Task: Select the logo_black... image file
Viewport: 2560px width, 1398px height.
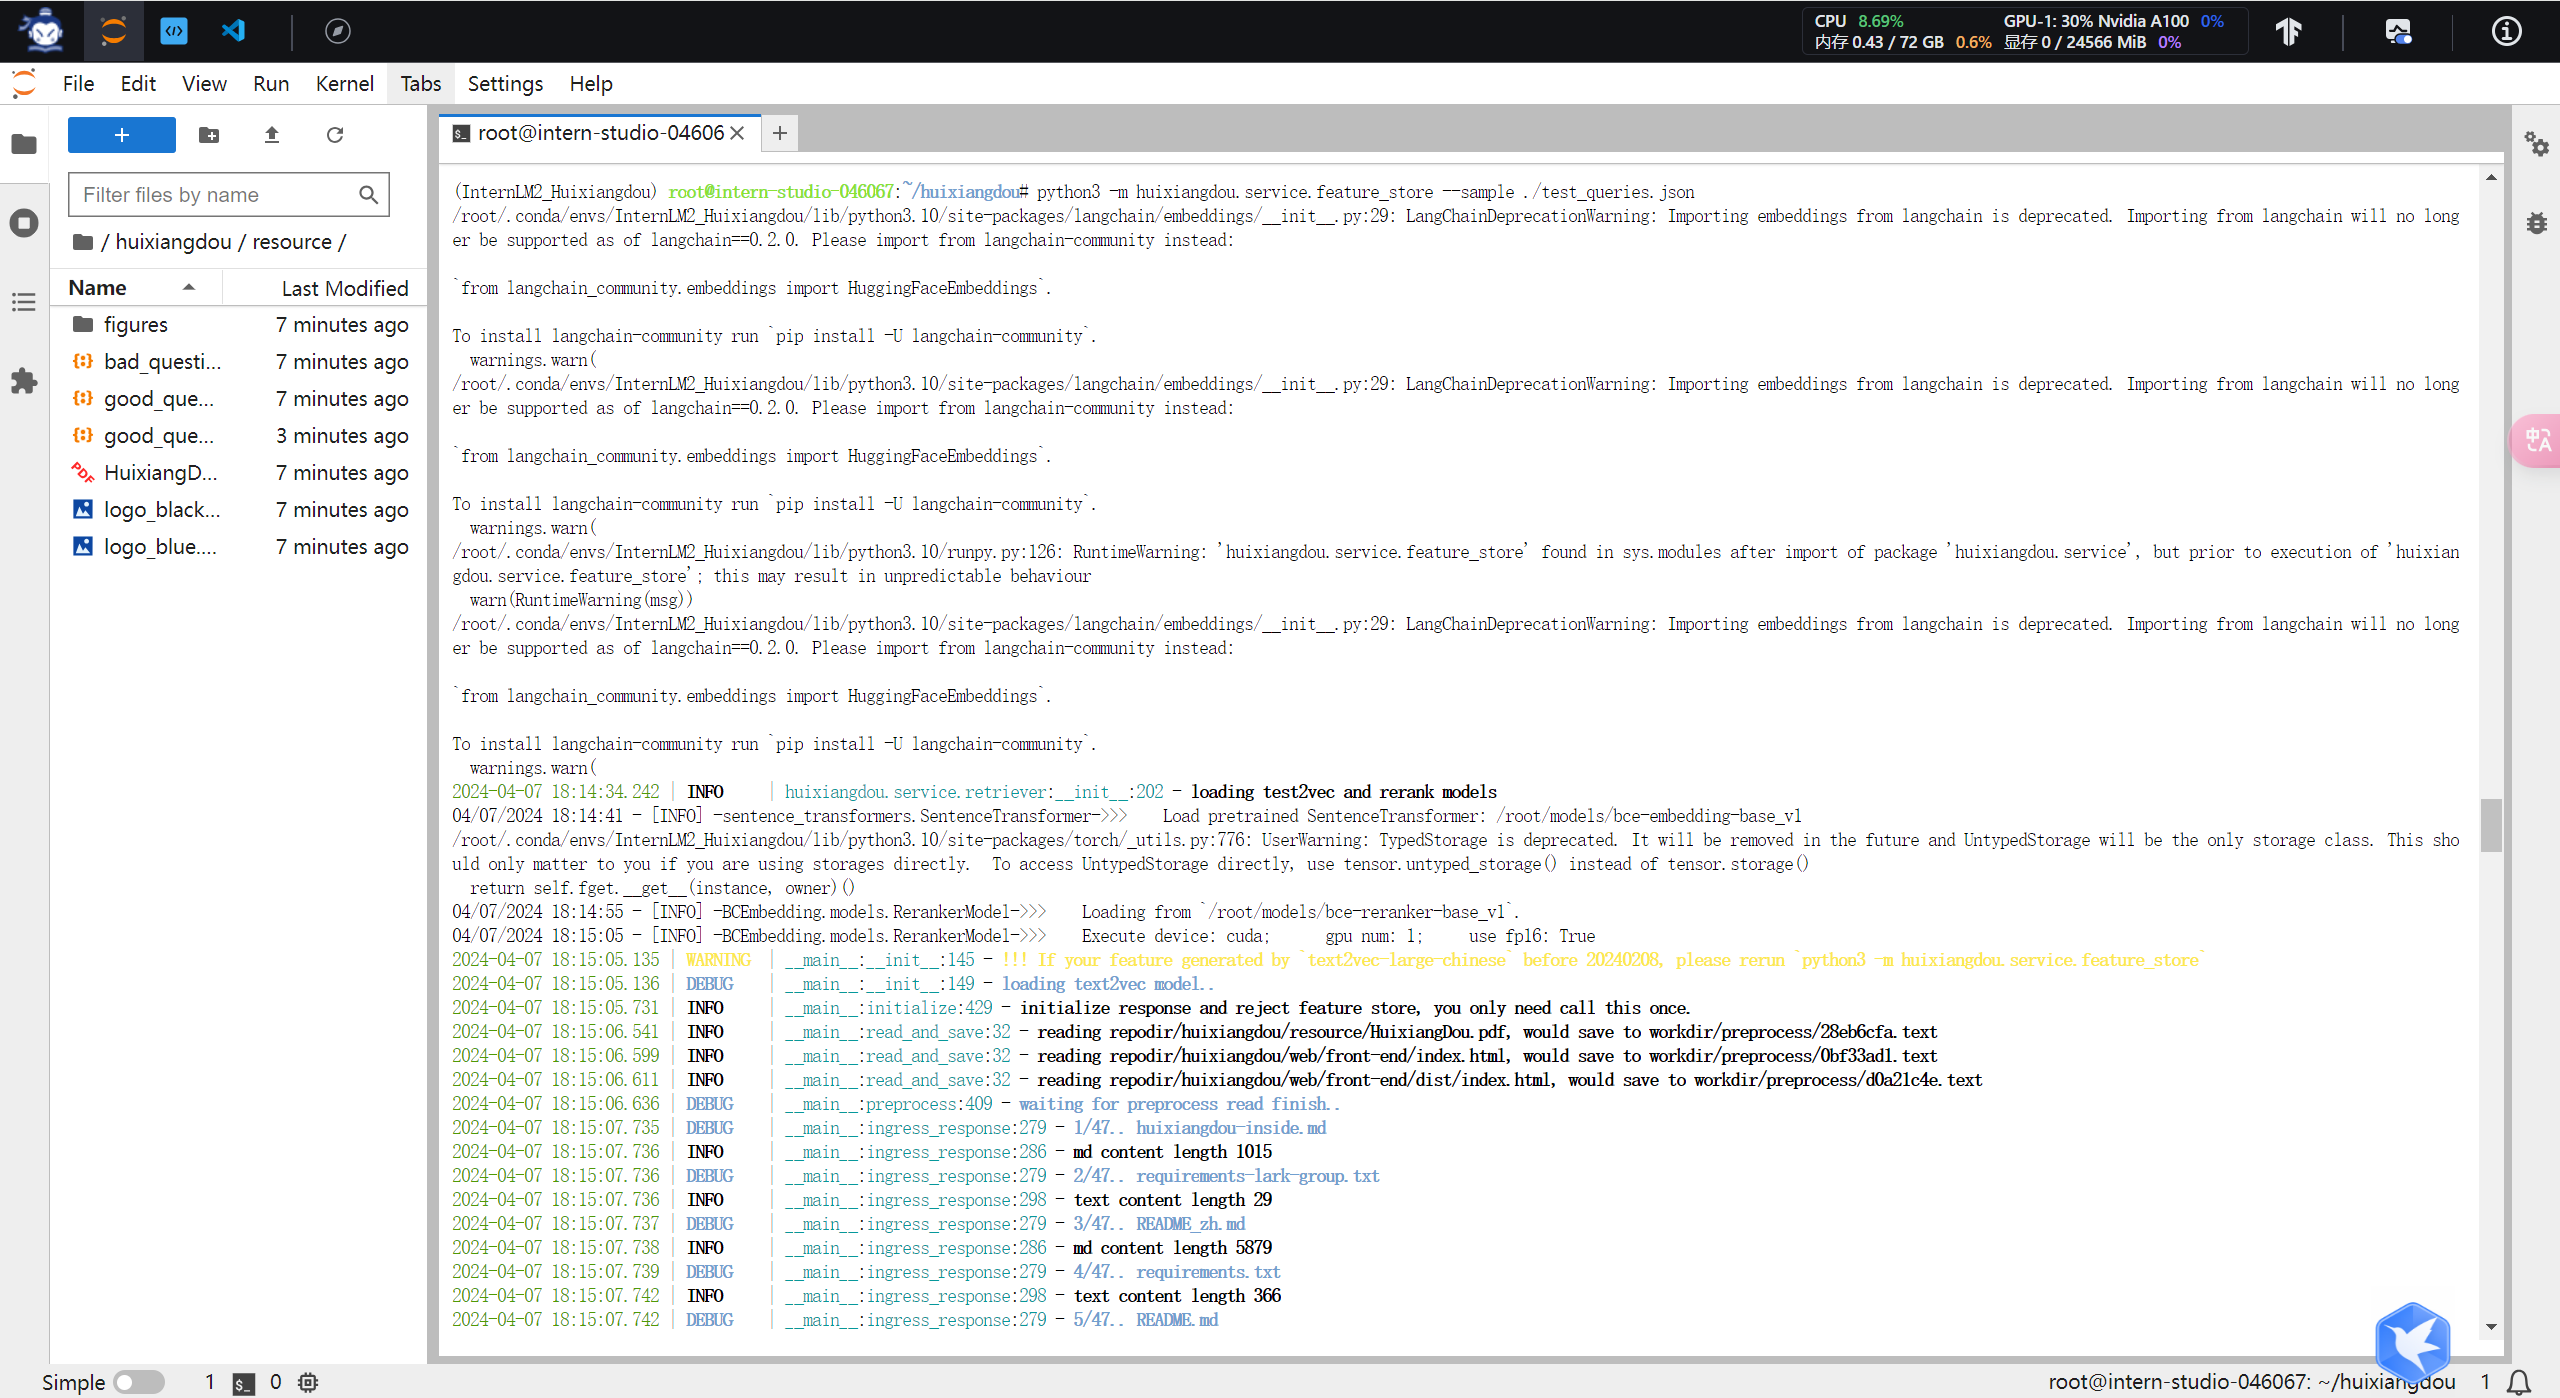Action: tap(240, 510)
